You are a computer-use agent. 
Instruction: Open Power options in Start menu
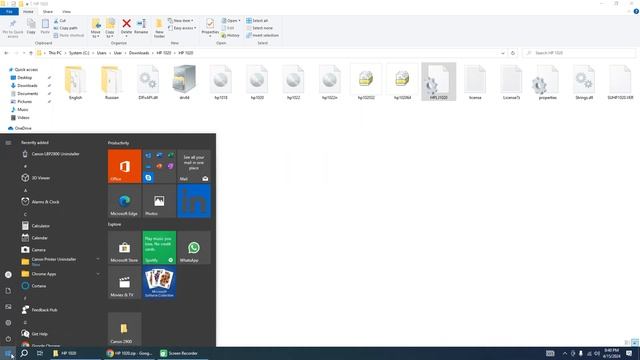8,339
